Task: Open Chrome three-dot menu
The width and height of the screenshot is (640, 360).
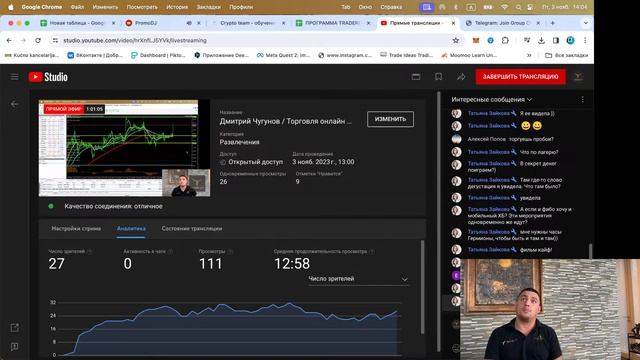Action: click(x=585, y=40)
